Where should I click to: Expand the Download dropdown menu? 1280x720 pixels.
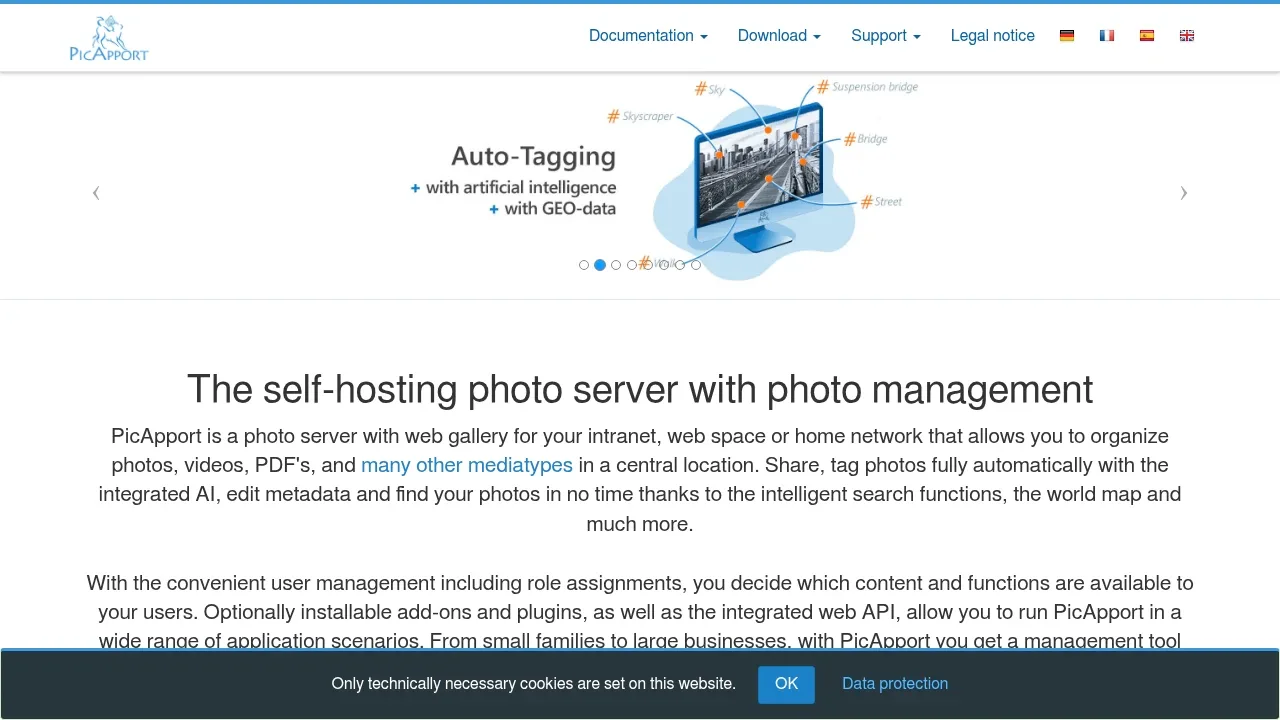[779, 36]
